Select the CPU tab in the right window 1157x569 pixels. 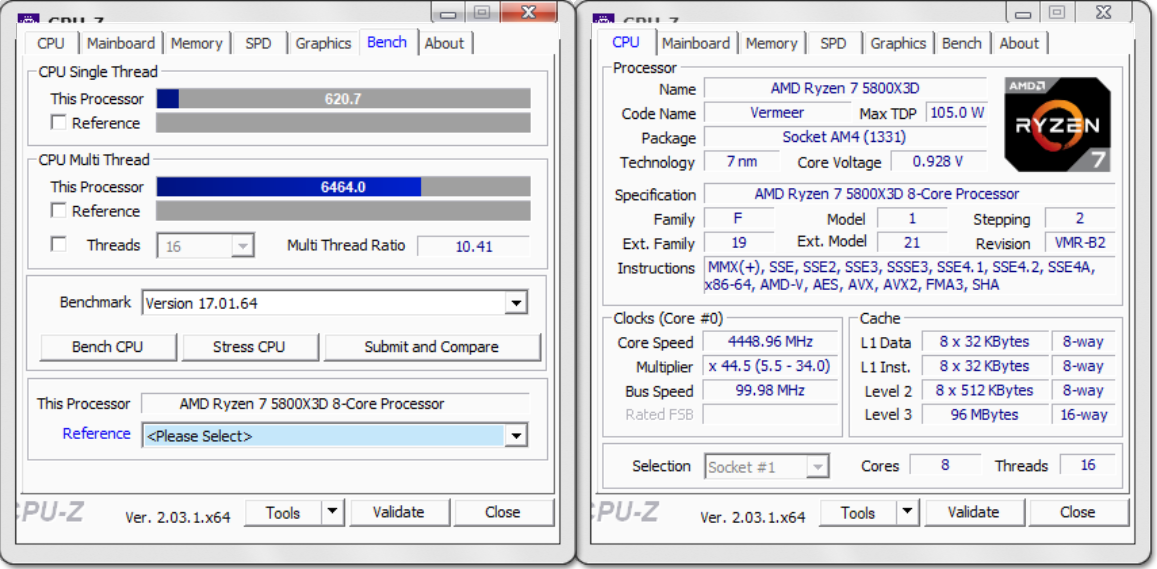[x=626, y=42]
